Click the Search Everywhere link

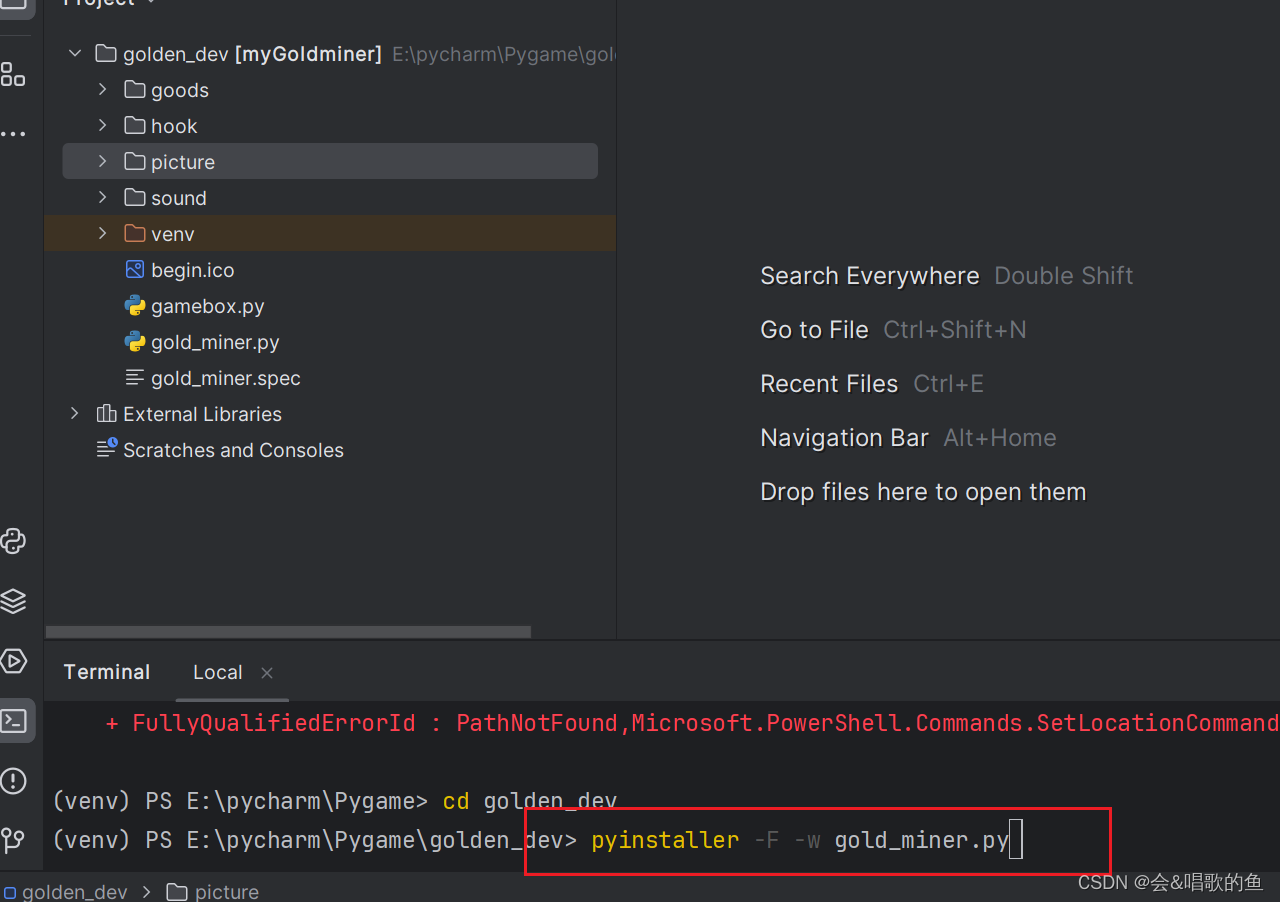tap(869, 276)
